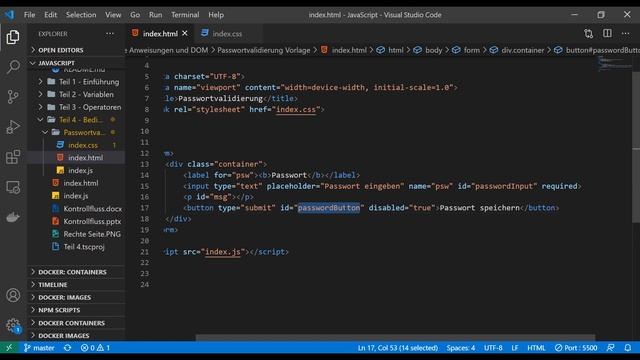Image resolution: width=640 pixels, height=360 pixels.
Task: Open the Extensions view
Action: click(x=13, y=157)
